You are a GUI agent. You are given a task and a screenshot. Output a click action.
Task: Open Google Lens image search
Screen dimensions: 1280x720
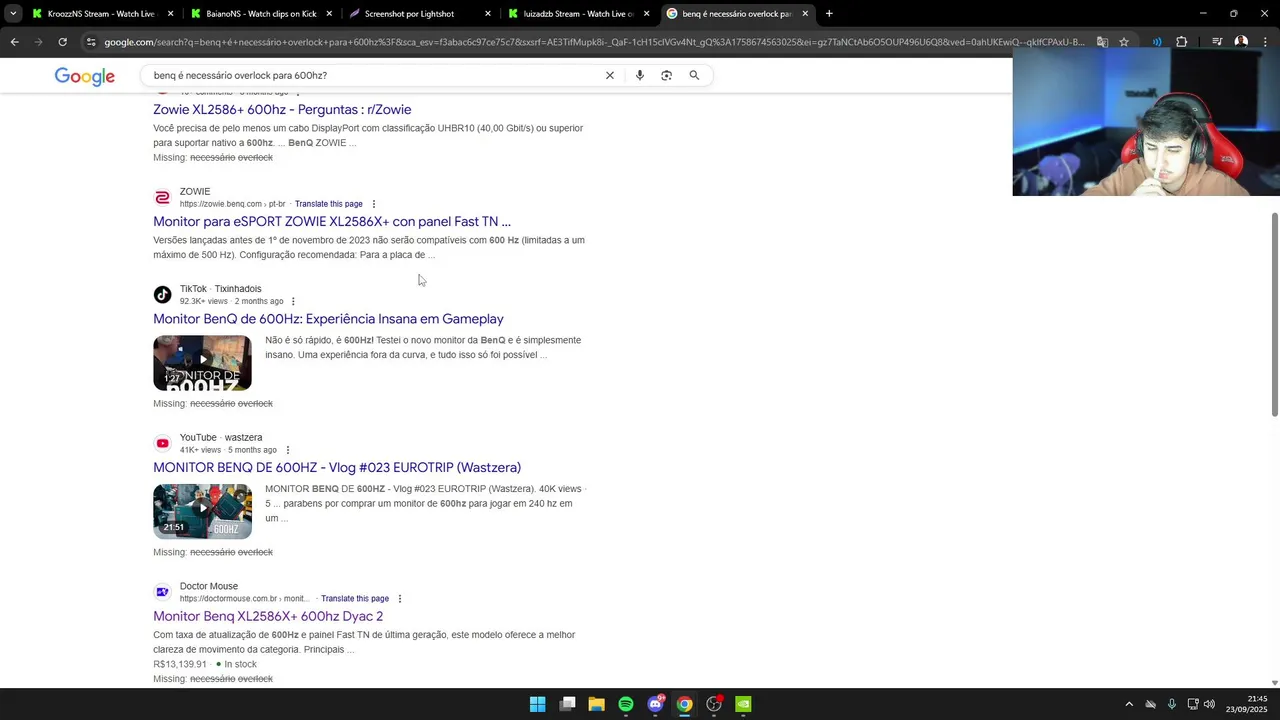pos(667,75)
